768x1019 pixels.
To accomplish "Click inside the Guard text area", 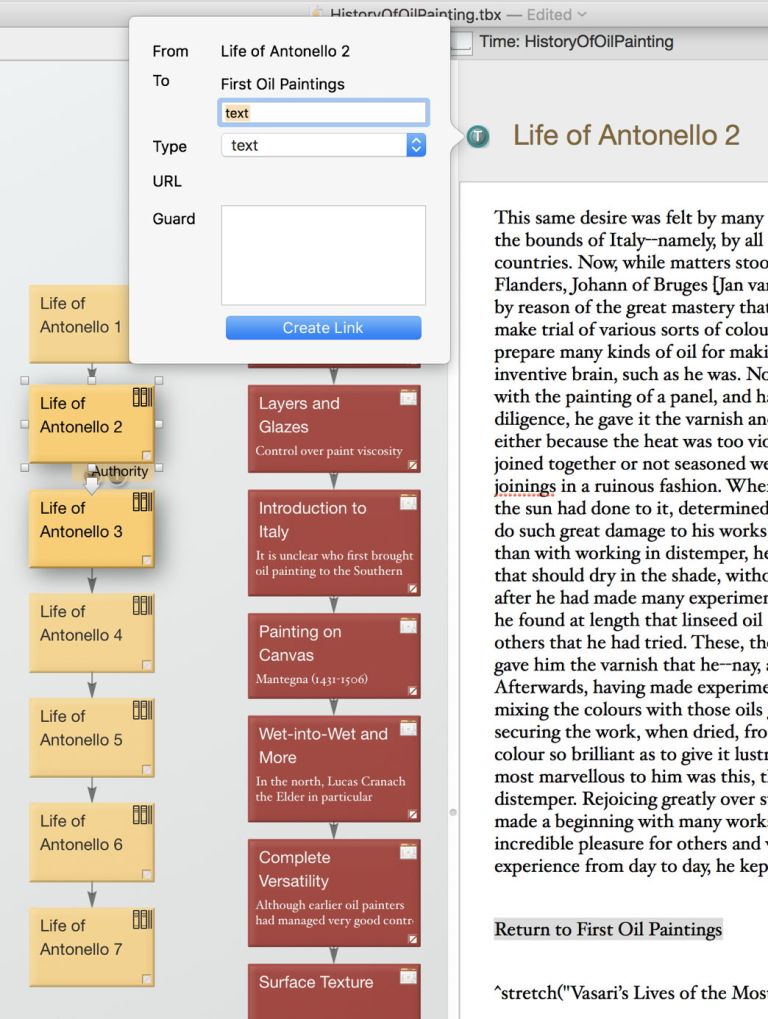I will pyautogui.click(x=324, y=255).
